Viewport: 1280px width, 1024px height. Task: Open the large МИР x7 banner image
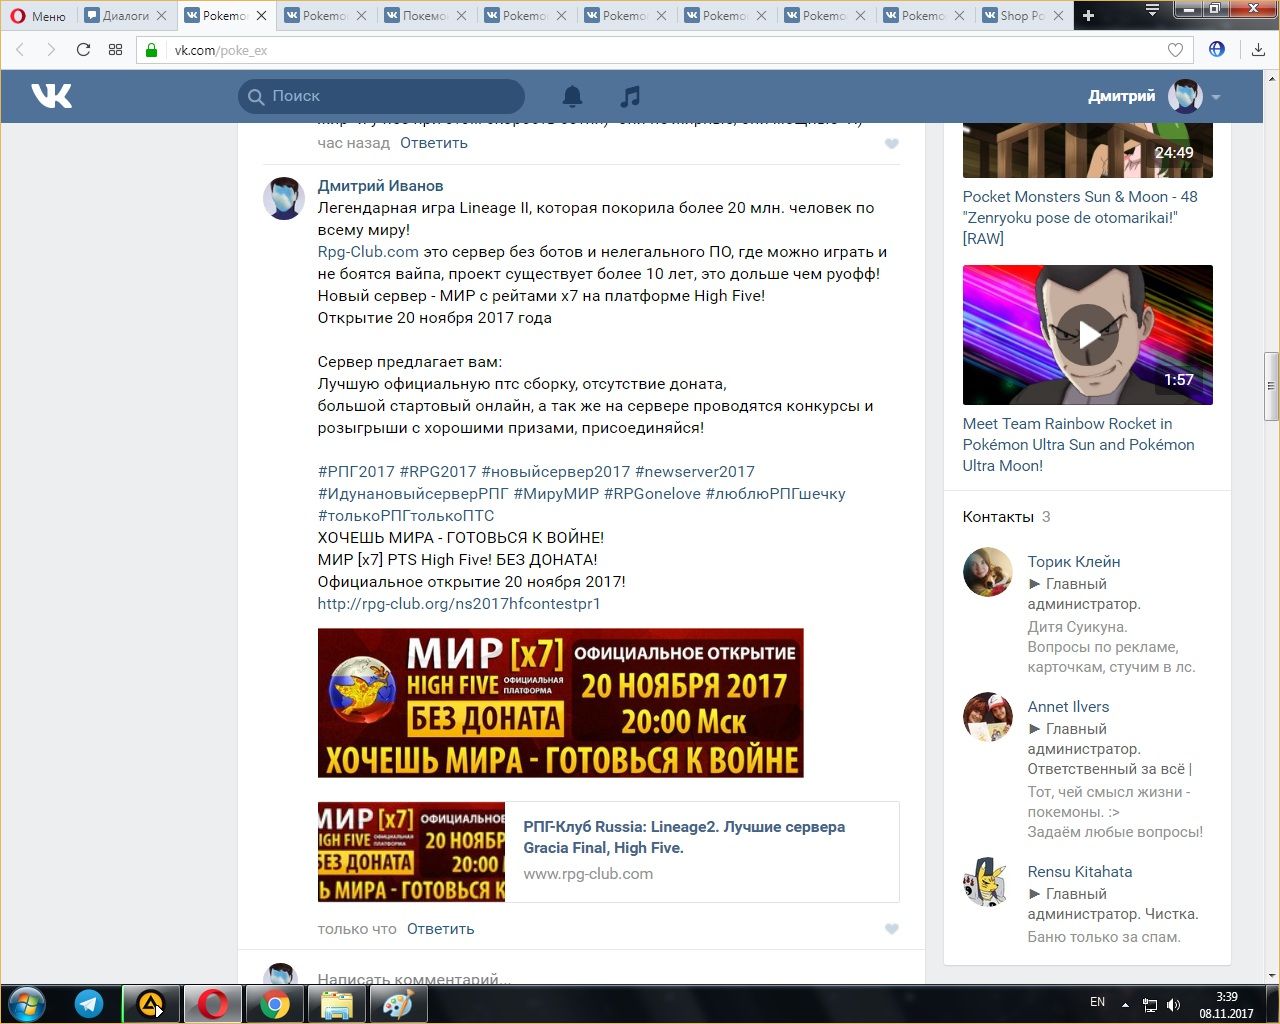click(x=561, y=703)
